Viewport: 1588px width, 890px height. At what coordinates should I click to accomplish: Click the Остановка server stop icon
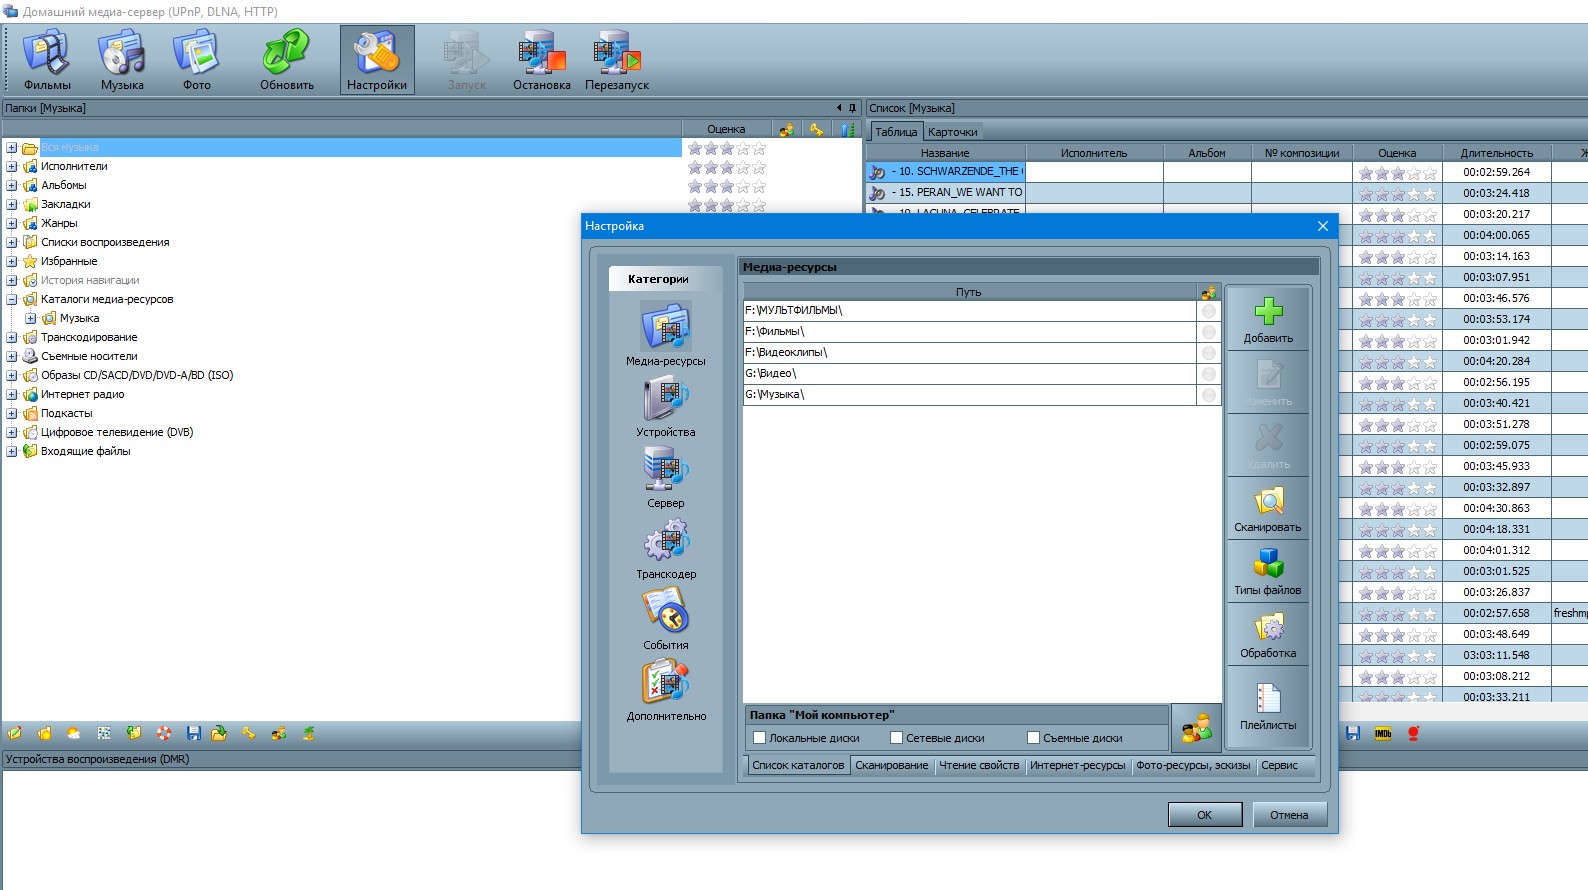point(541,60)
